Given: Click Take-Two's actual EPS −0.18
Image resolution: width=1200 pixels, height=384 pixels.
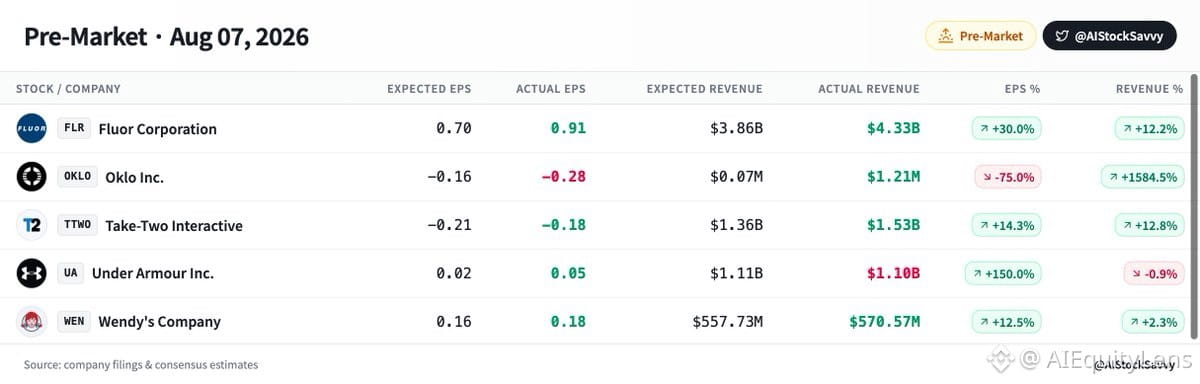Looking at the screenshot, I should (564, 225).
